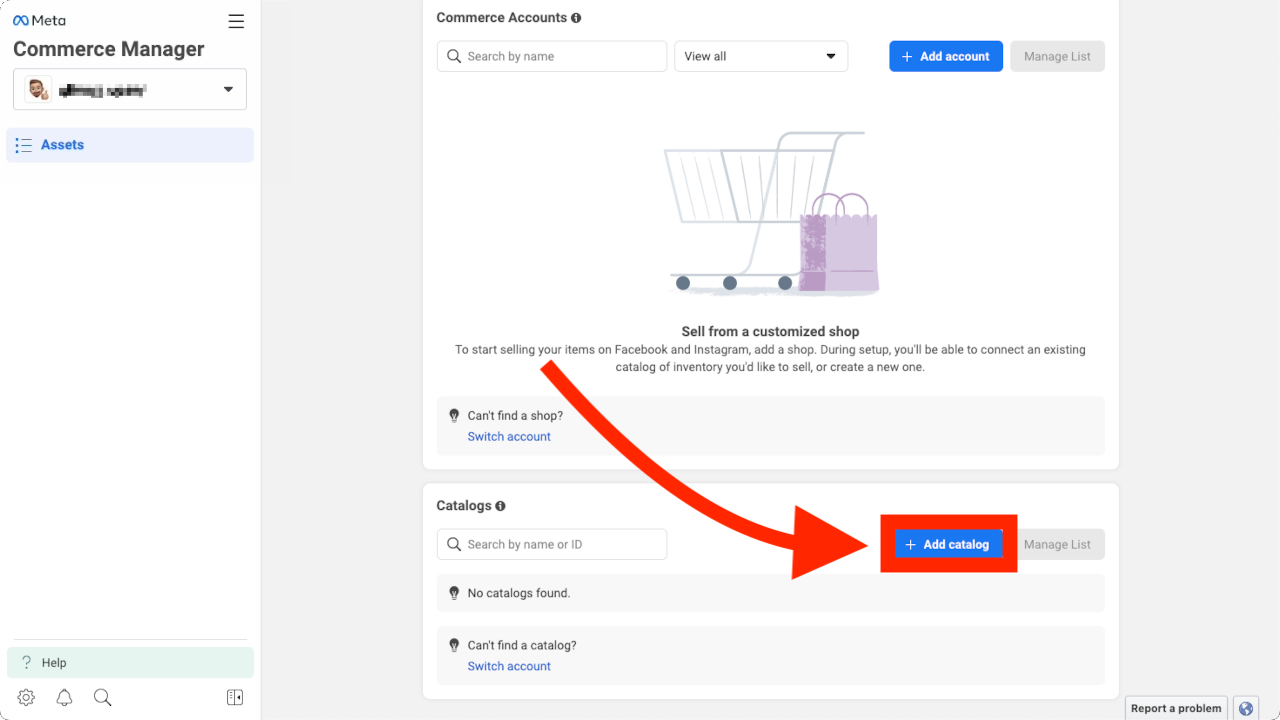
Task: Open the hamburger menu in sidebar
Action: tap(236, 21)
